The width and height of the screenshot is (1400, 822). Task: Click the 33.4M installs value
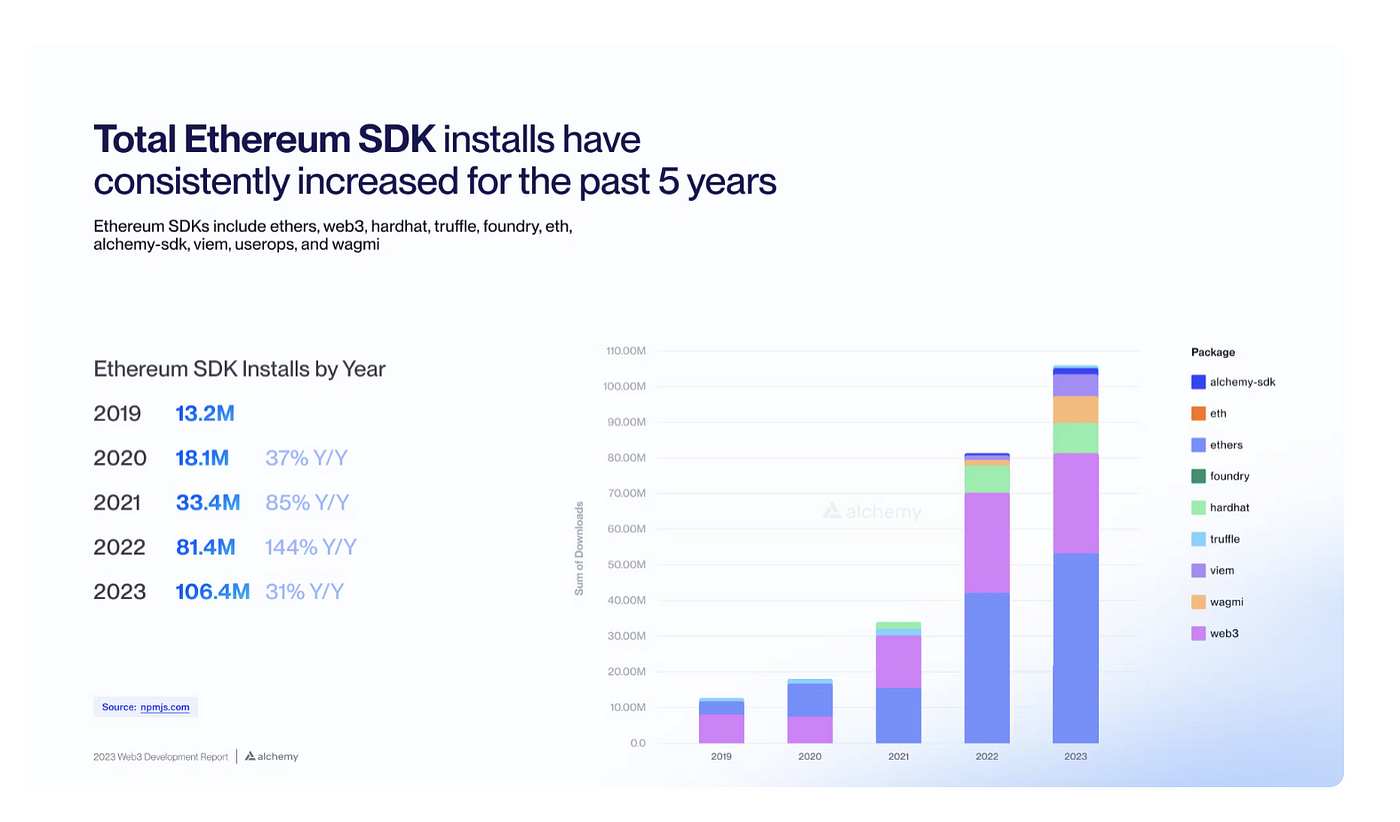[x=208, y=502]
